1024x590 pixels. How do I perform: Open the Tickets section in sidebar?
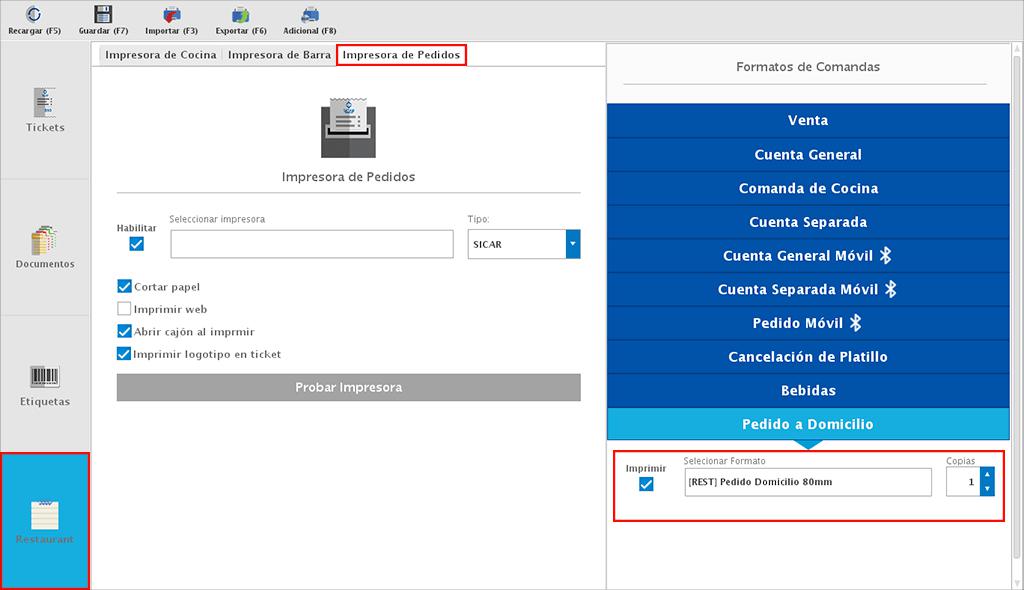(x=45, y=110)
